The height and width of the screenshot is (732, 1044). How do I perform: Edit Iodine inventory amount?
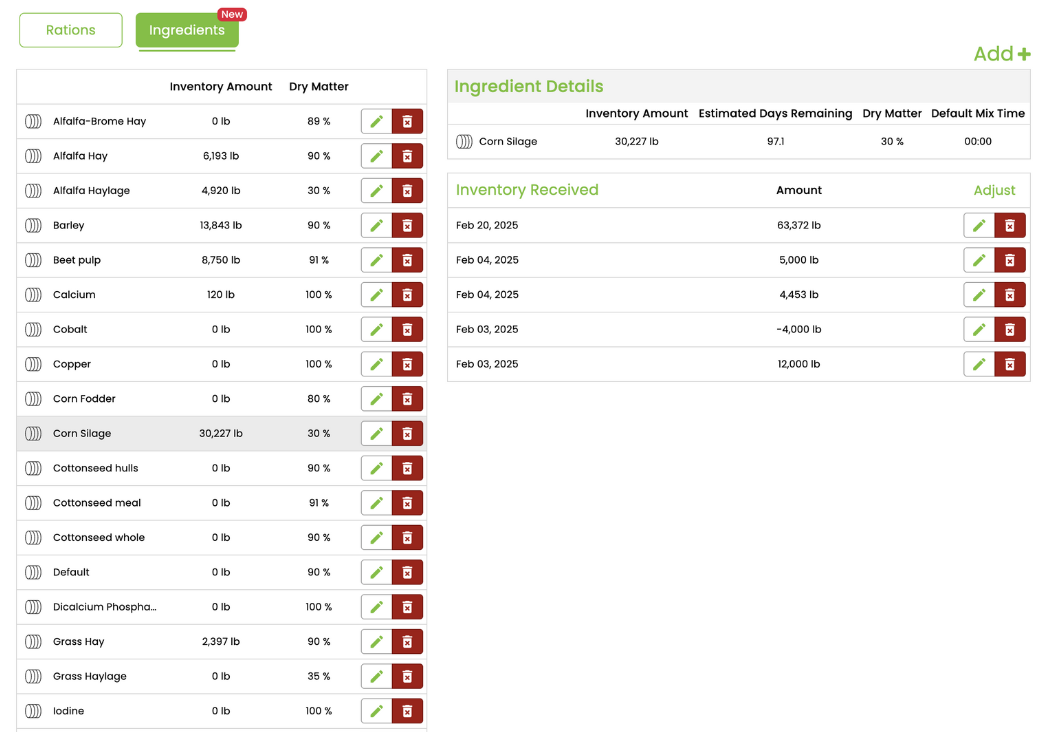pyautogui.click(x=378, y=710)
